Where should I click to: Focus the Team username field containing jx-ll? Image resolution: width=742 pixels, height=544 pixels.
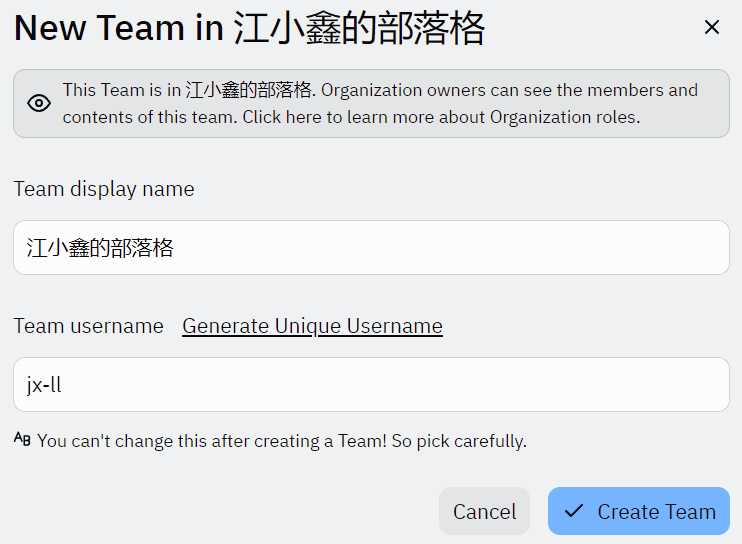[x=371, y=385]
